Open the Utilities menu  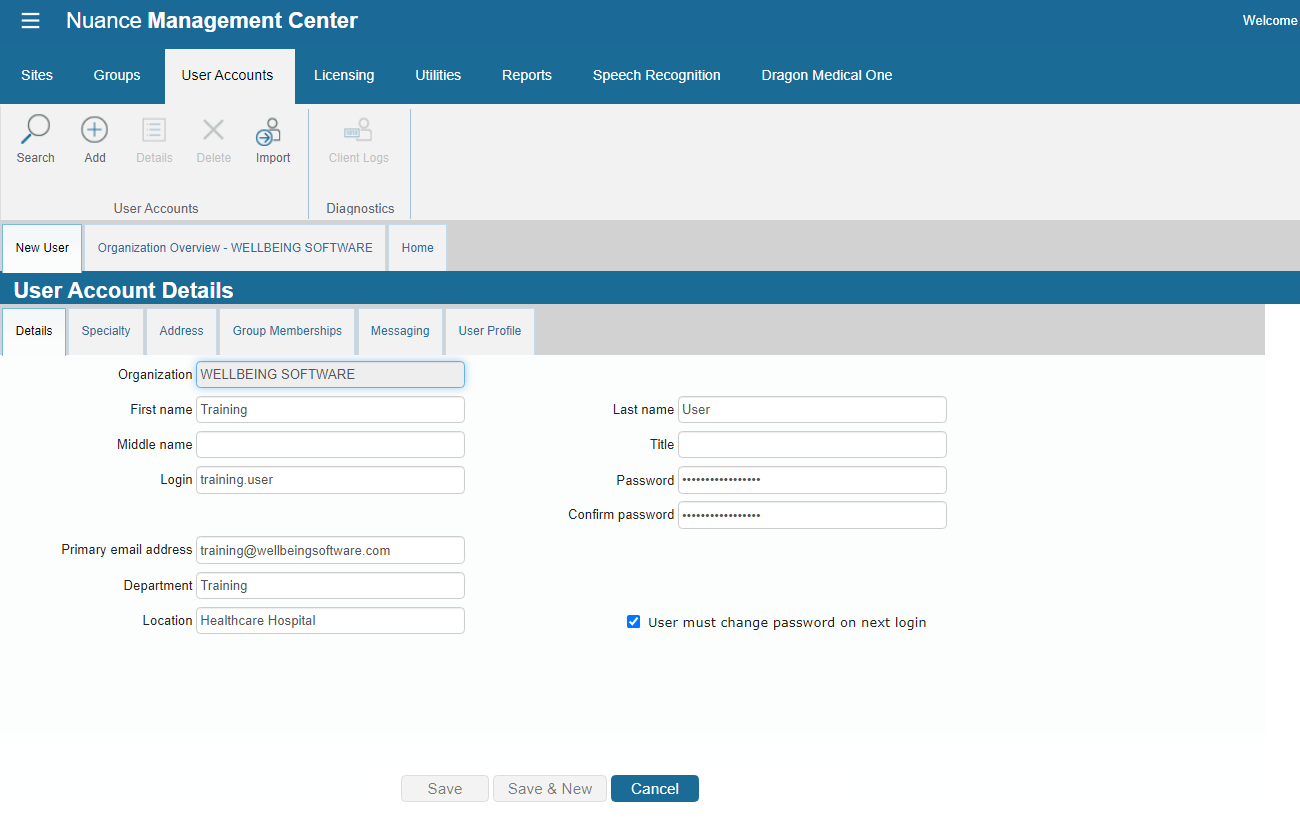(x=438, y=75)
